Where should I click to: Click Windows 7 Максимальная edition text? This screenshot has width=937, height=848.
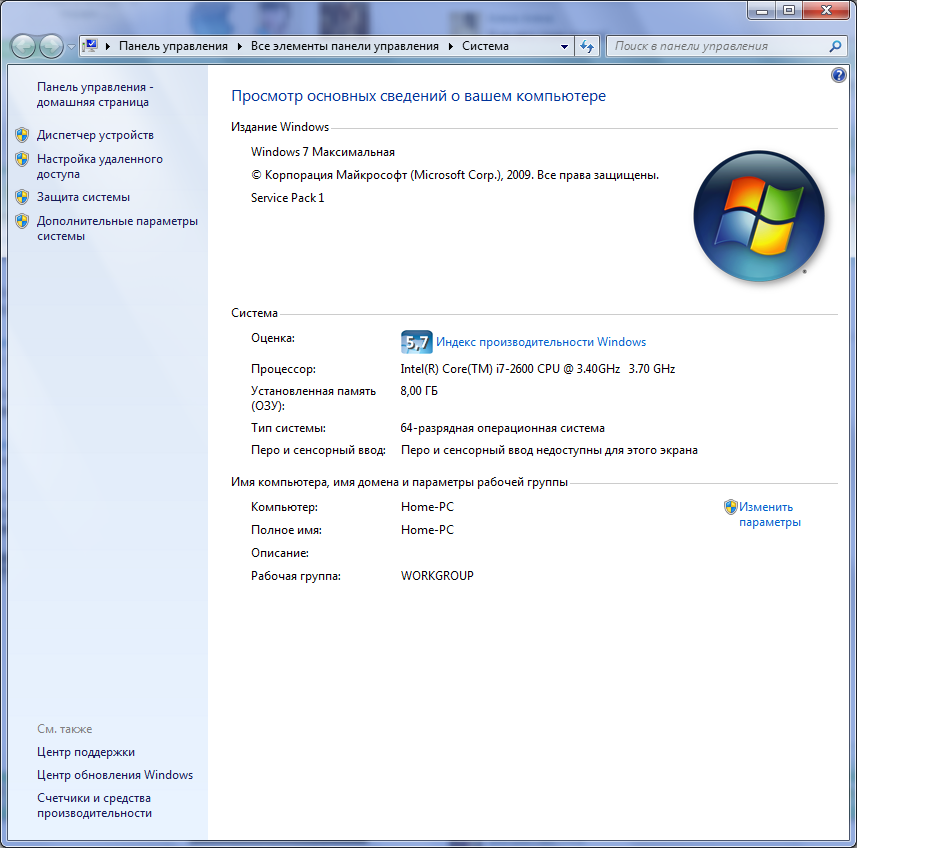323,152
